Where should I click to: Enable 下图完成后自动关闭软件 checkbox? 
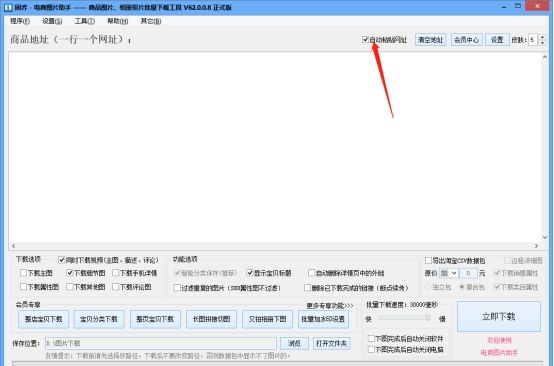[371, 338]
